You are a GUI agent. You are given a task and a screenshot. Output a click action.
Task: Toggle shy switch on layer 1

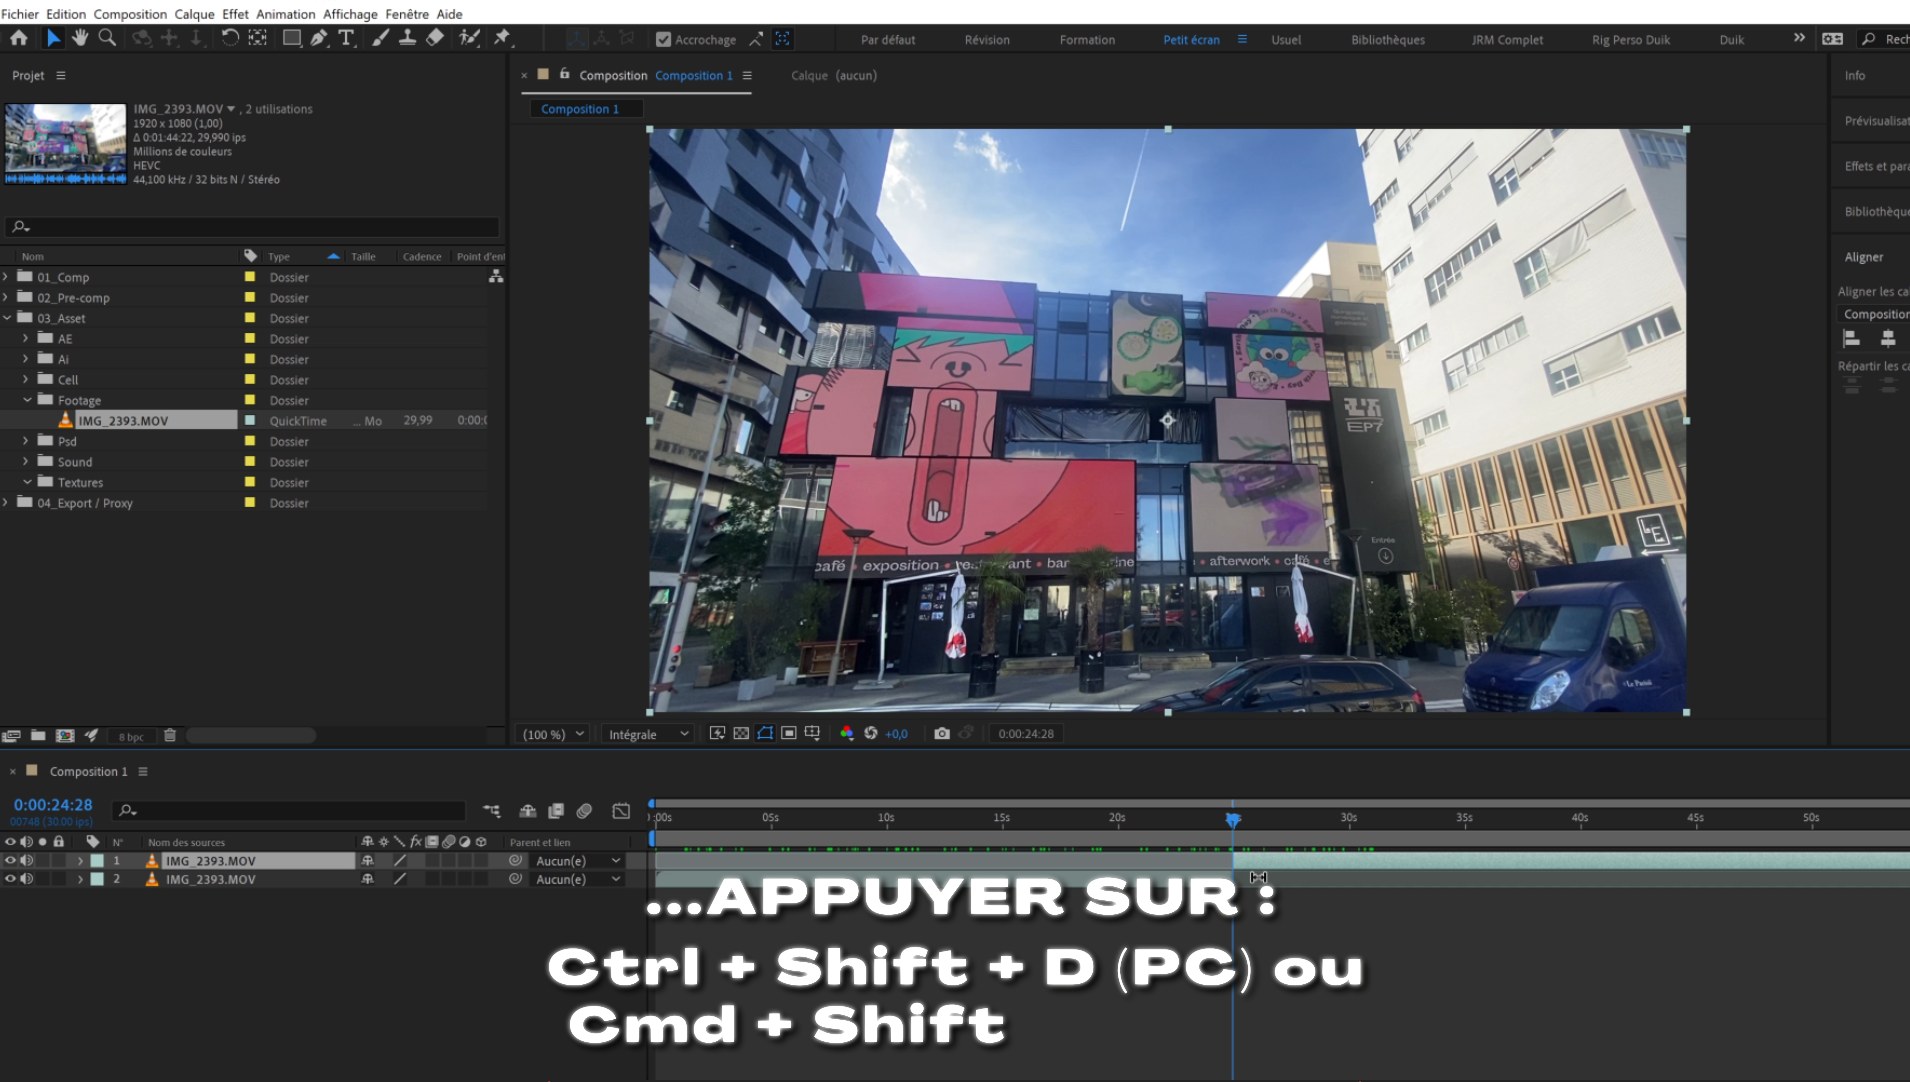(x=367, y=860)
